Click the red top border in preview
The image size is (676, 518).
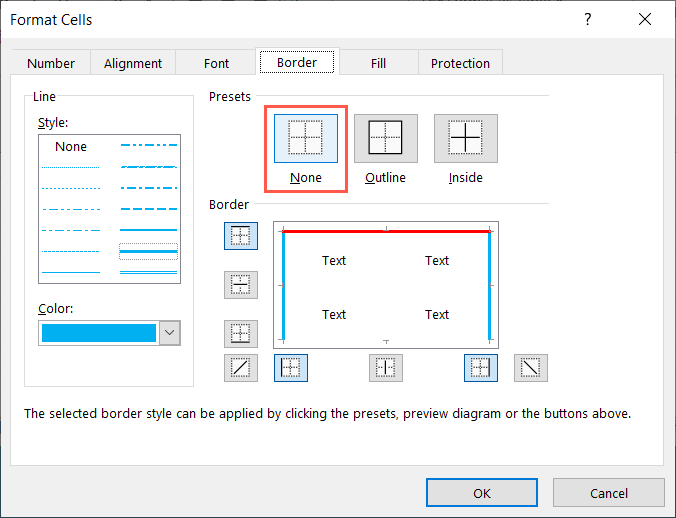(386, 232)
